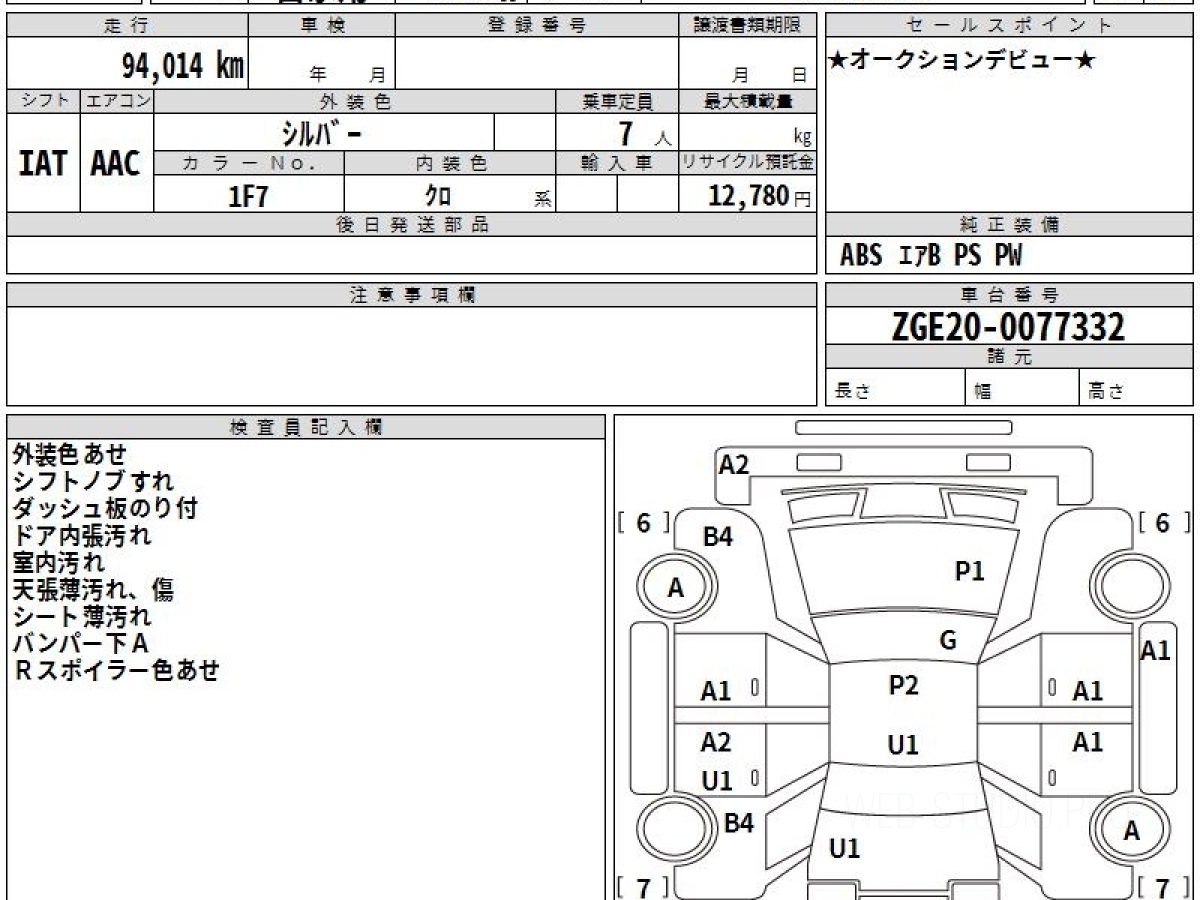Click the 純正装備 header
The height and width of the screenshot is (900, 1200).
pos(1009,225)
